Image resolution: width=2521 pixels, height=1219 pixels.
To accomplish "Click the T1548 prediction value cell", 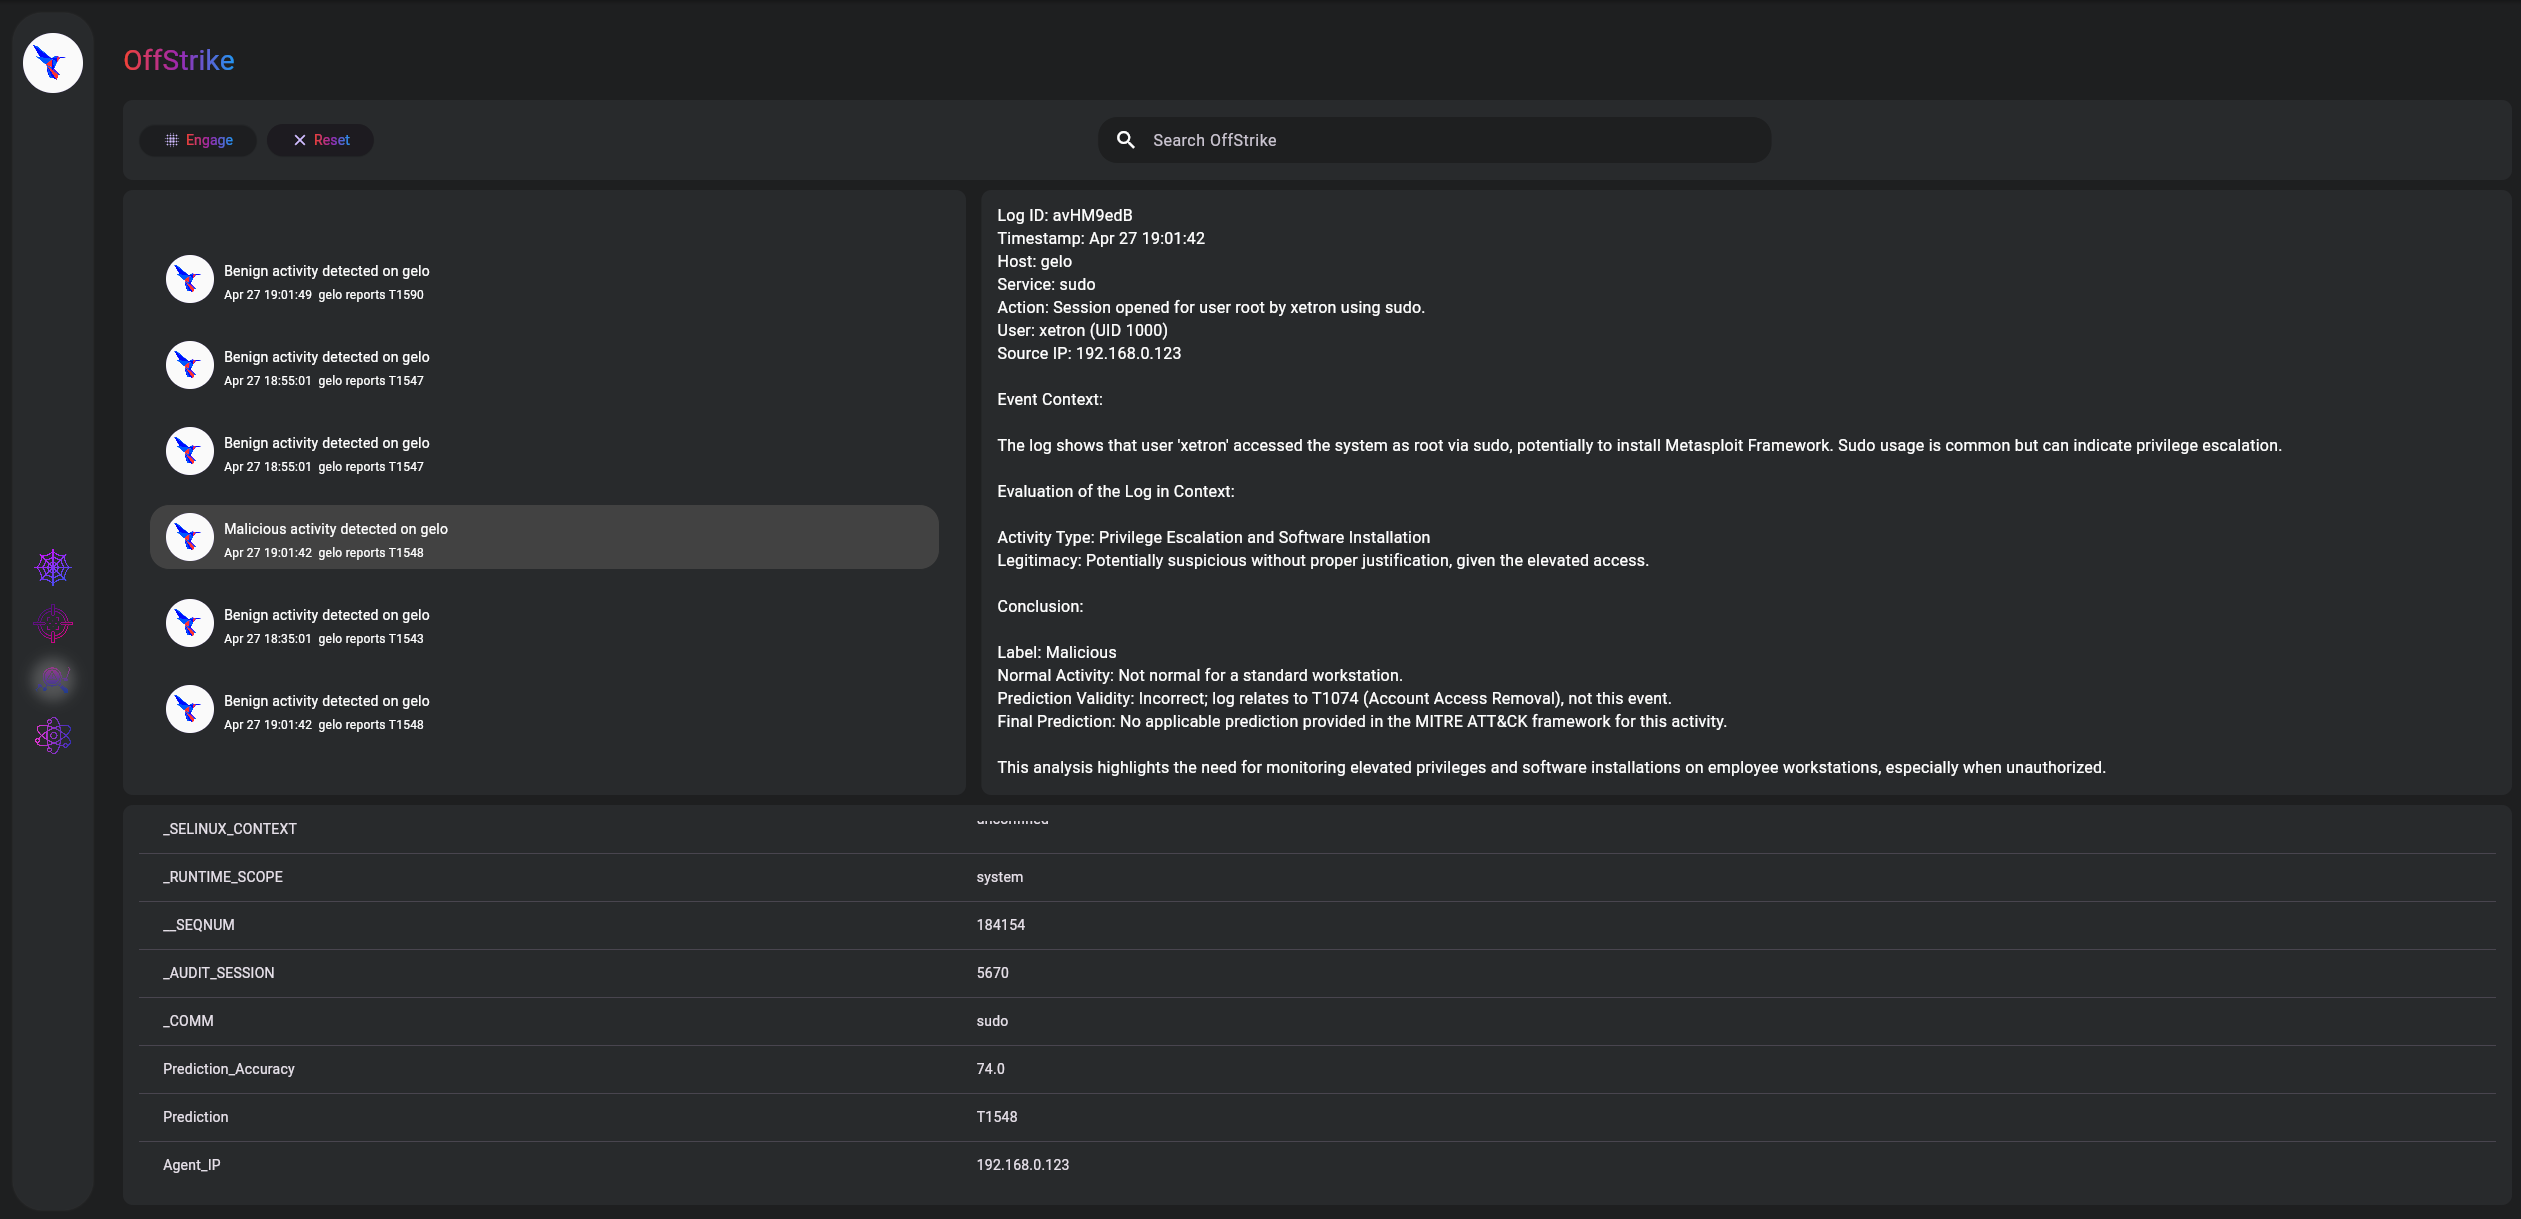I will (x=997, y=1117).
